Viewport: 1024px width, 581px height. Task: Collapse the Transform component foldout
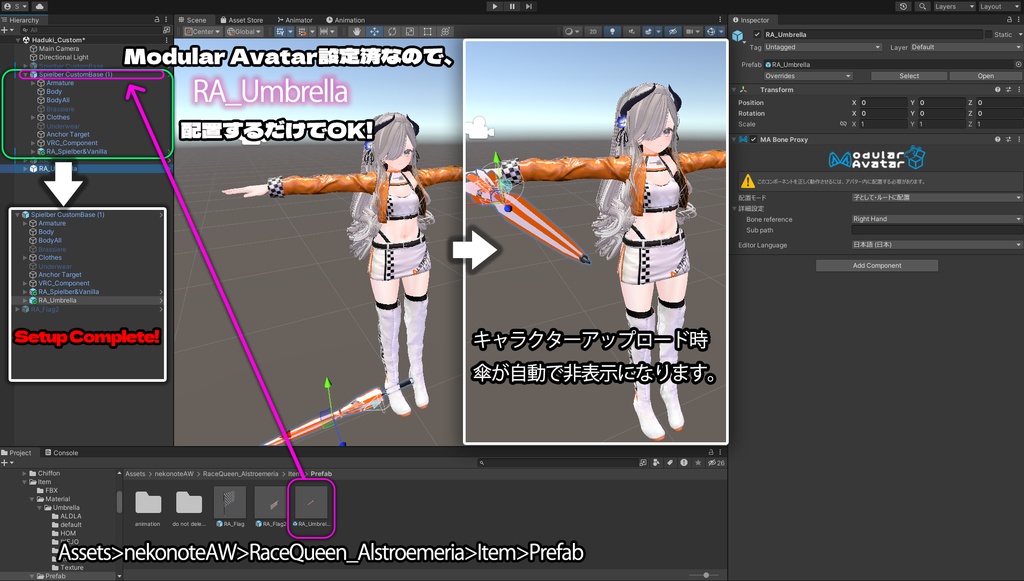click(735, 90)
